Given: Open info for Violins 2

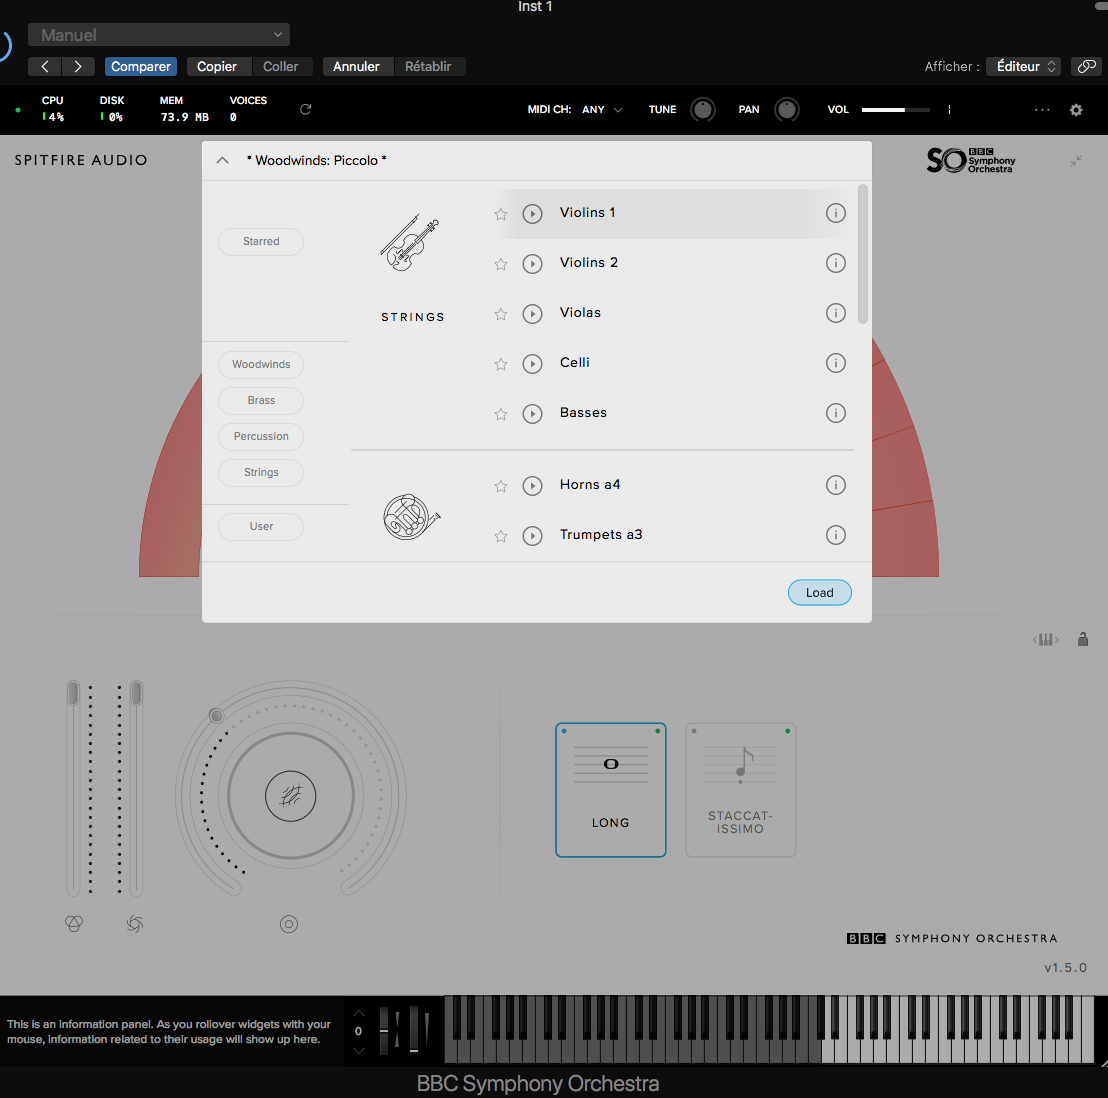Looking at the screenshot, I should [x=835, y=263].
